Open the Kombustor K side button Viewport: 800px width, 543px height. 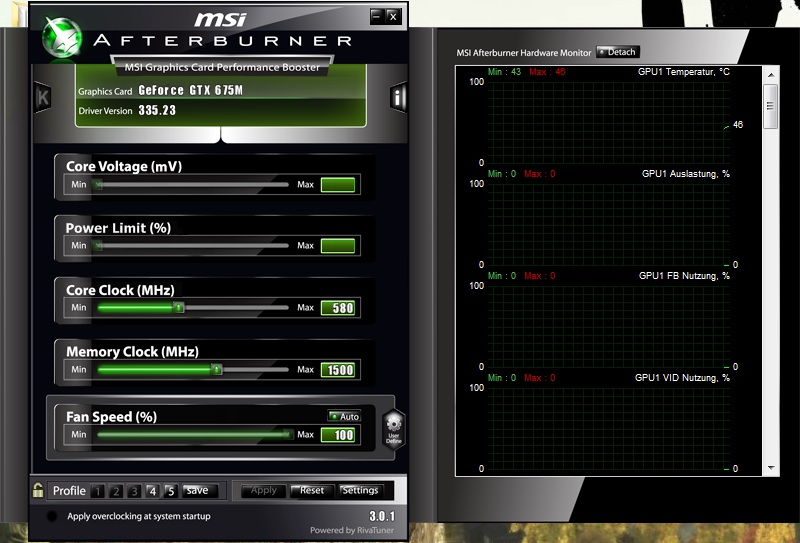pyautogui.click(x=43, y=97)
